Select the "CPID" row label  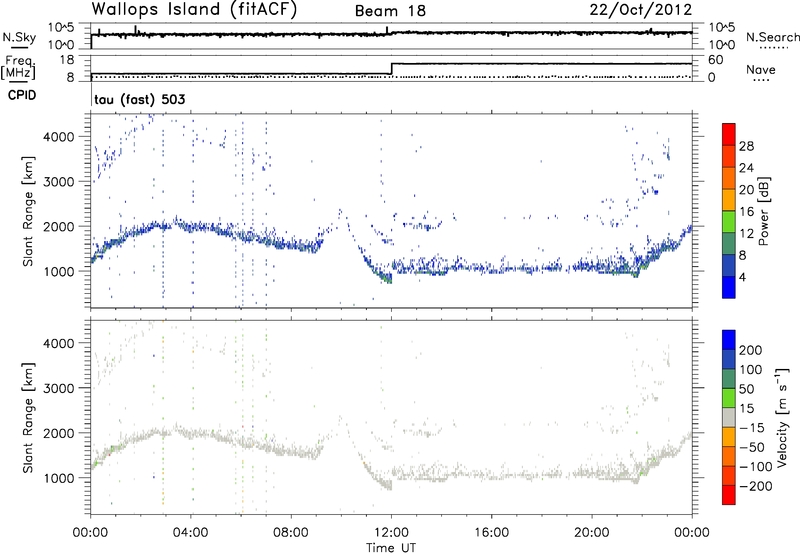pyautogui.click(x=22, y=95)
